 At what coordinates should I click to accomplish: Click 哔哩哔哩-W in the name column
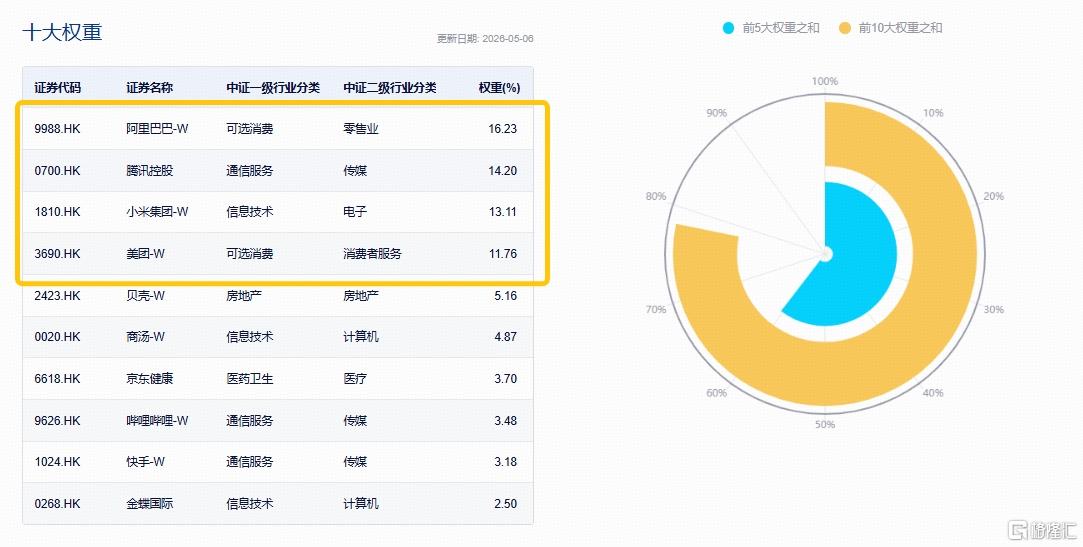coord(157,421)
